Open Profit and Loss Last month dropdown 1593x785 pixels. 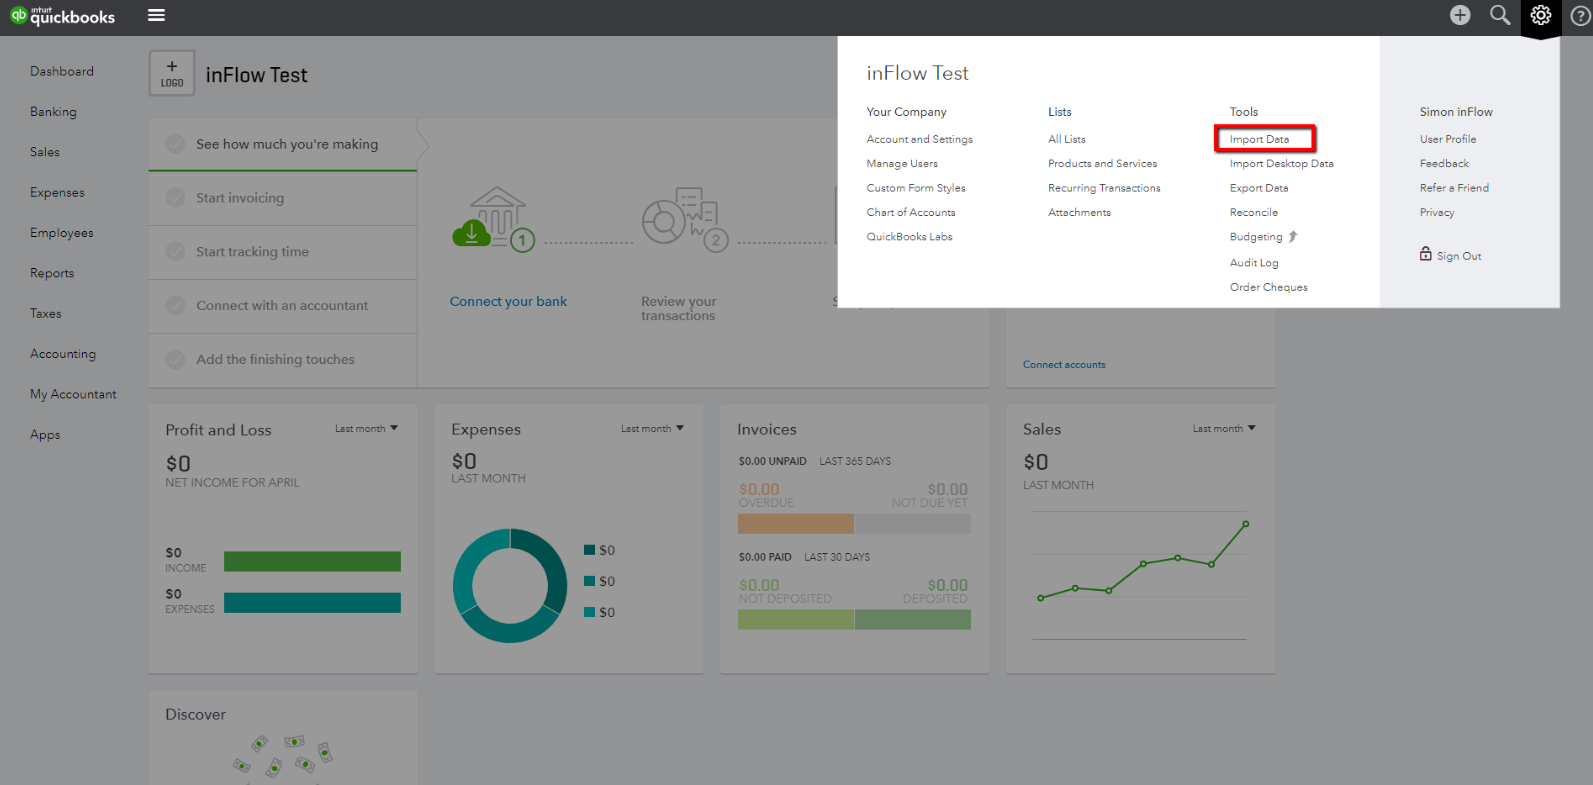click(x=366, y=428)
